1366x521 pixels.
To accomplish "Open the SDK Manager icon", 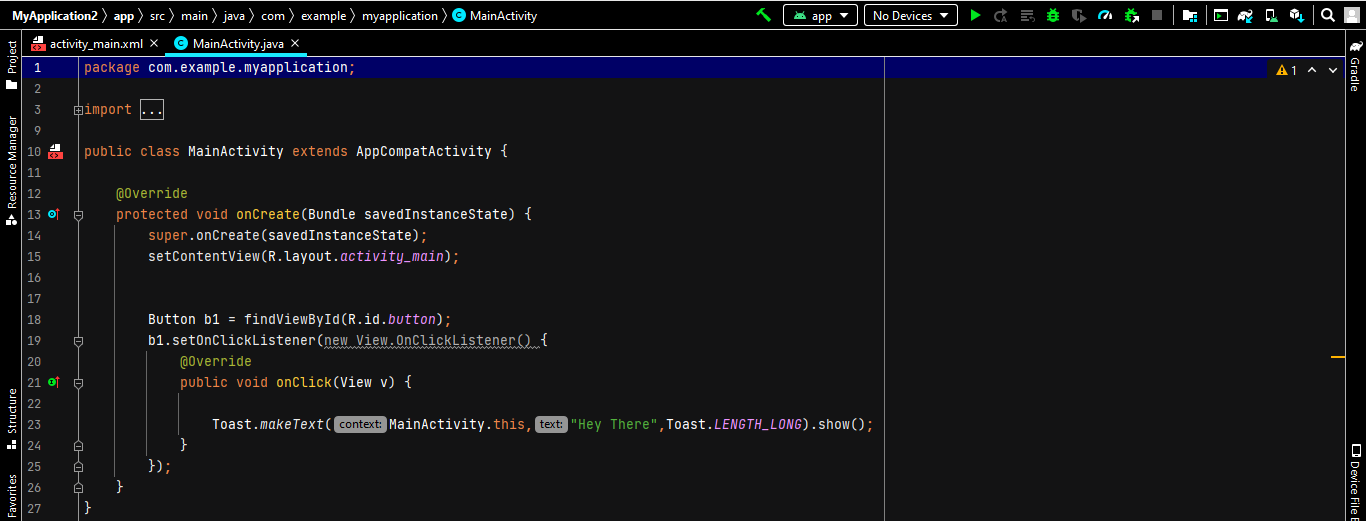I will [1296, 15].
